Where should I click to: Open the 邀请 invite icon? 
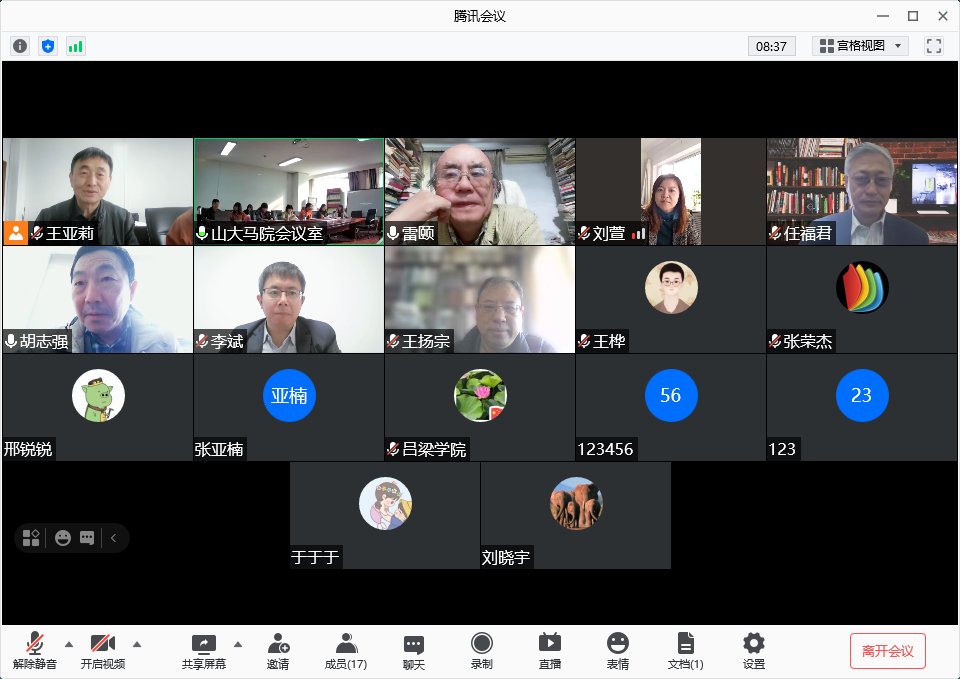coord(278,650)
